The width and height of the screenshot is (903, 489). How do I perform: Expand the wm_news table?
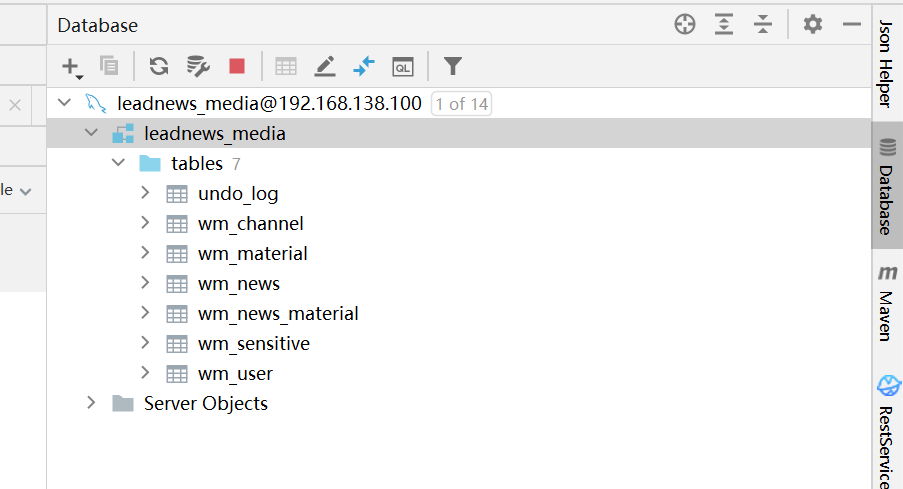145,283
